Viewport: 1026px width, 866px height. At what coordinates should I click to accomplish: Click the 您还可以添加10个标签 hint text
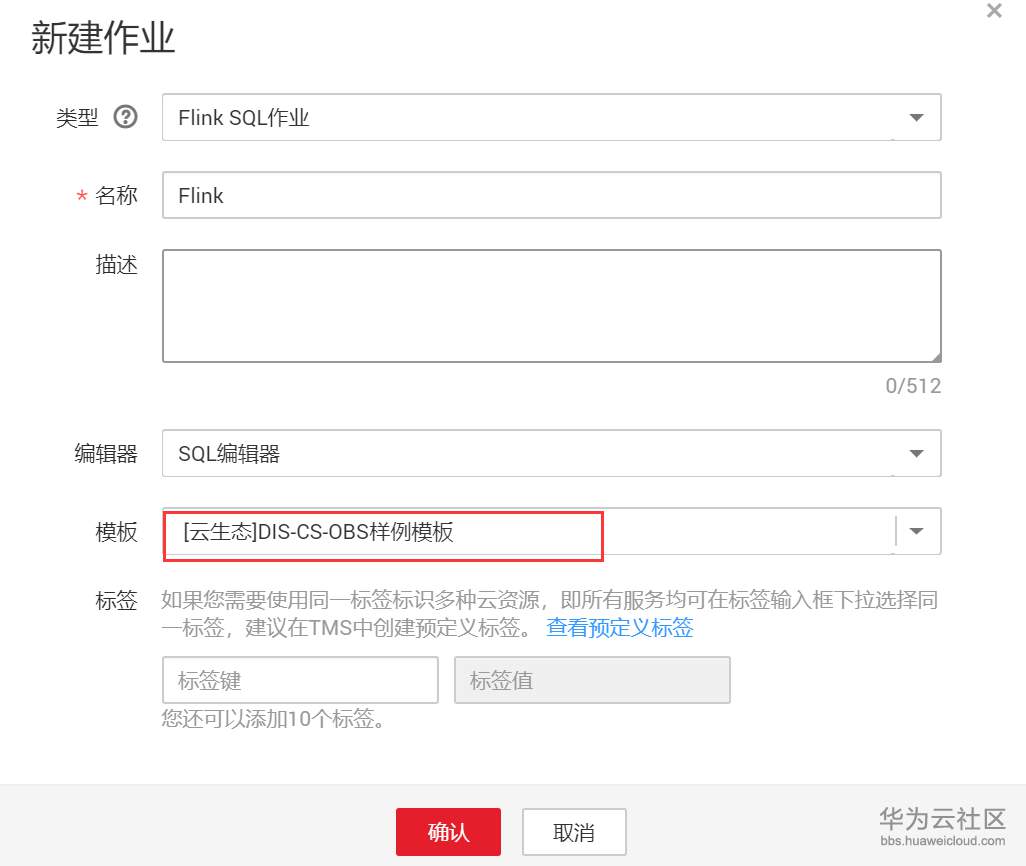click(273, 719)
